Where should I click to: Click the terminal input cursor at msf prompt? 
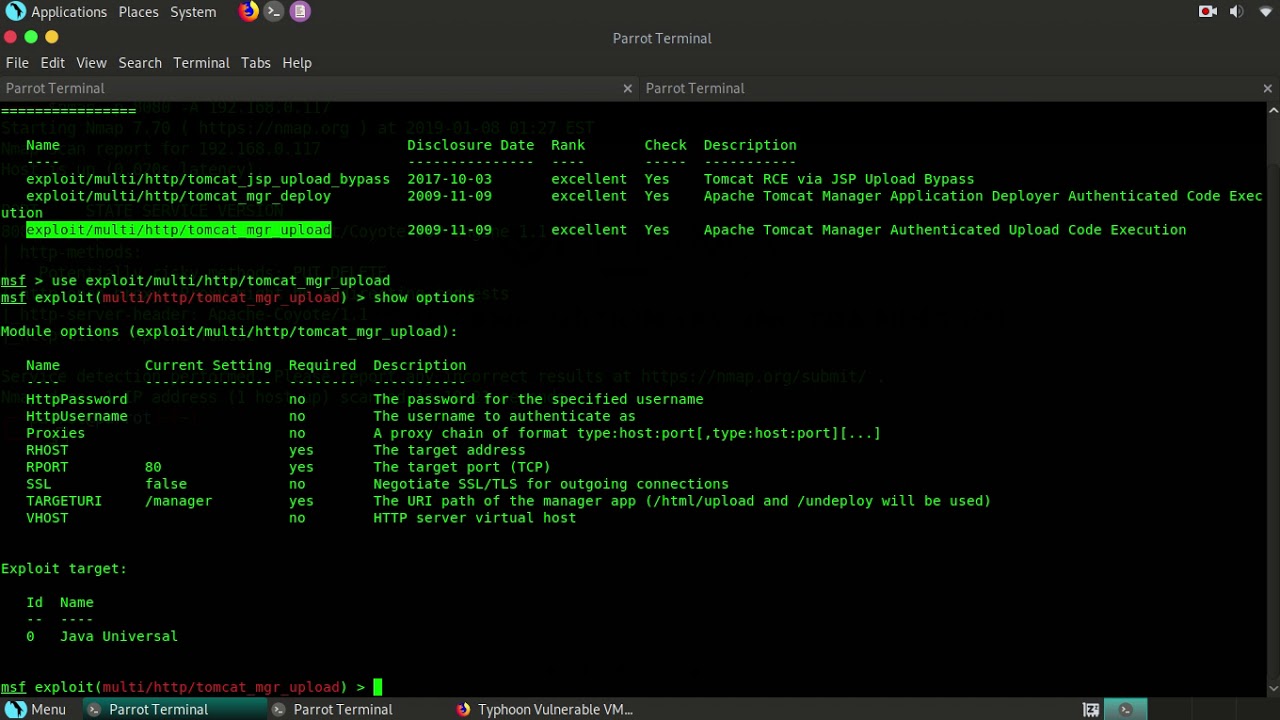(378, 687)
